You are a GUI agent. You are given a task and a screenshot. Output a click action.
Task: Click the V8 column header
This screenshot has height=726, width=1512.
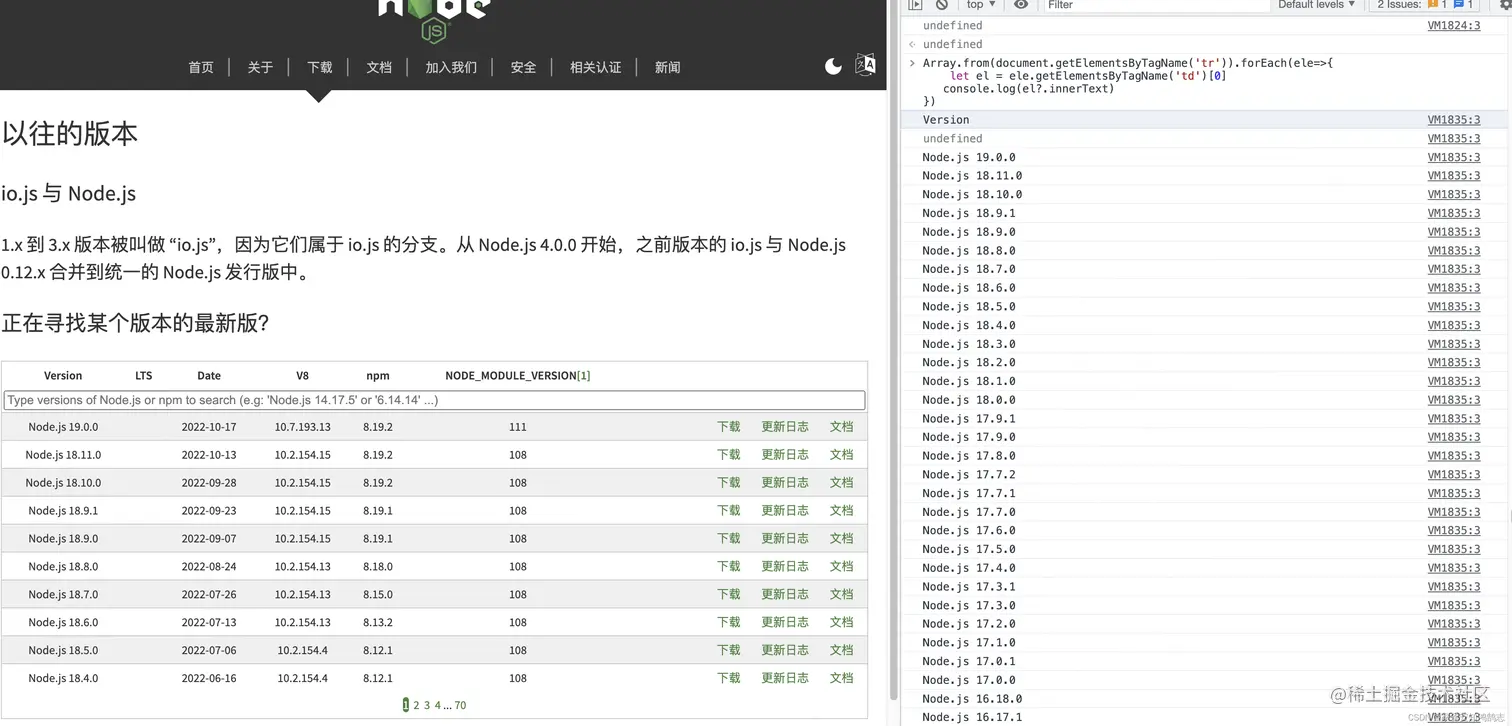pyautogui.click(x=302, y=376)
